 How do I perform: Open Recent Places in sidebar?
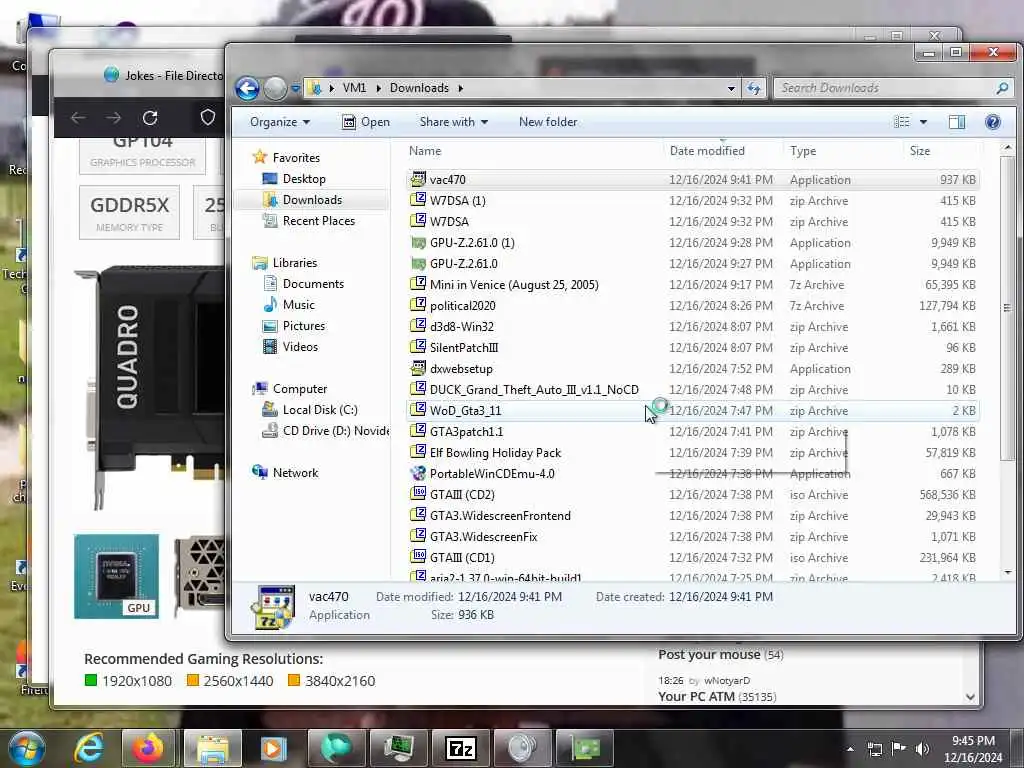318,221
